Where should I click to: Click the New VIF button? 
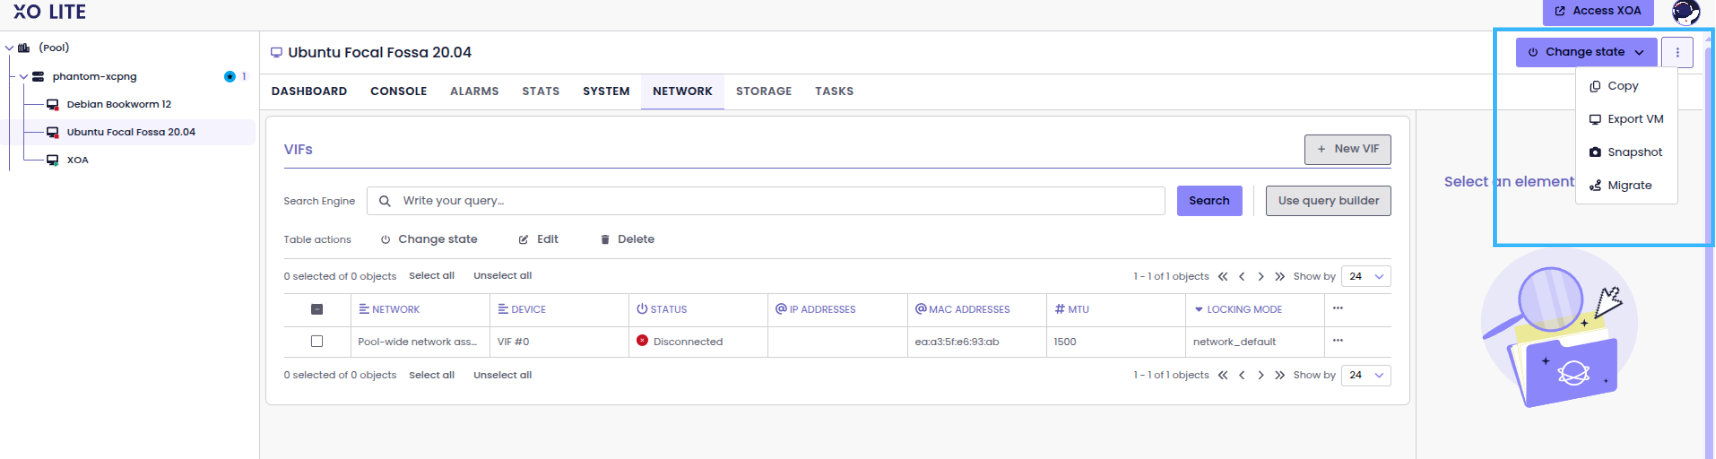(x=1347, y=149)
